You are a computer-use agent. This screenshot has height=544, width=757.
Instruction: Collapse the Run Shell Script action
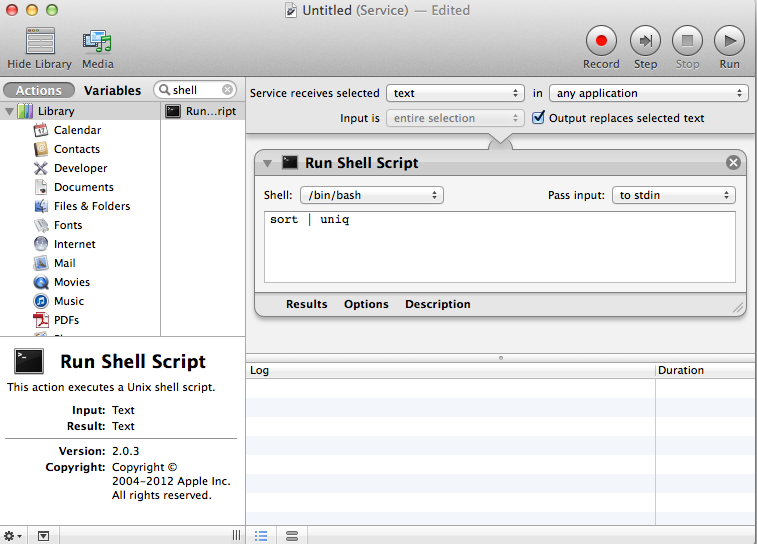click(267, 164)
